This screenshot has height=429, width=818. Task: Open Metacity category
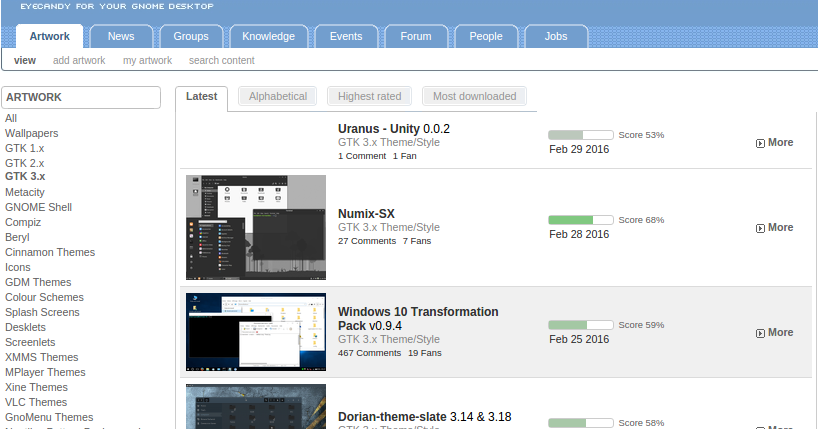pos(25,193)
